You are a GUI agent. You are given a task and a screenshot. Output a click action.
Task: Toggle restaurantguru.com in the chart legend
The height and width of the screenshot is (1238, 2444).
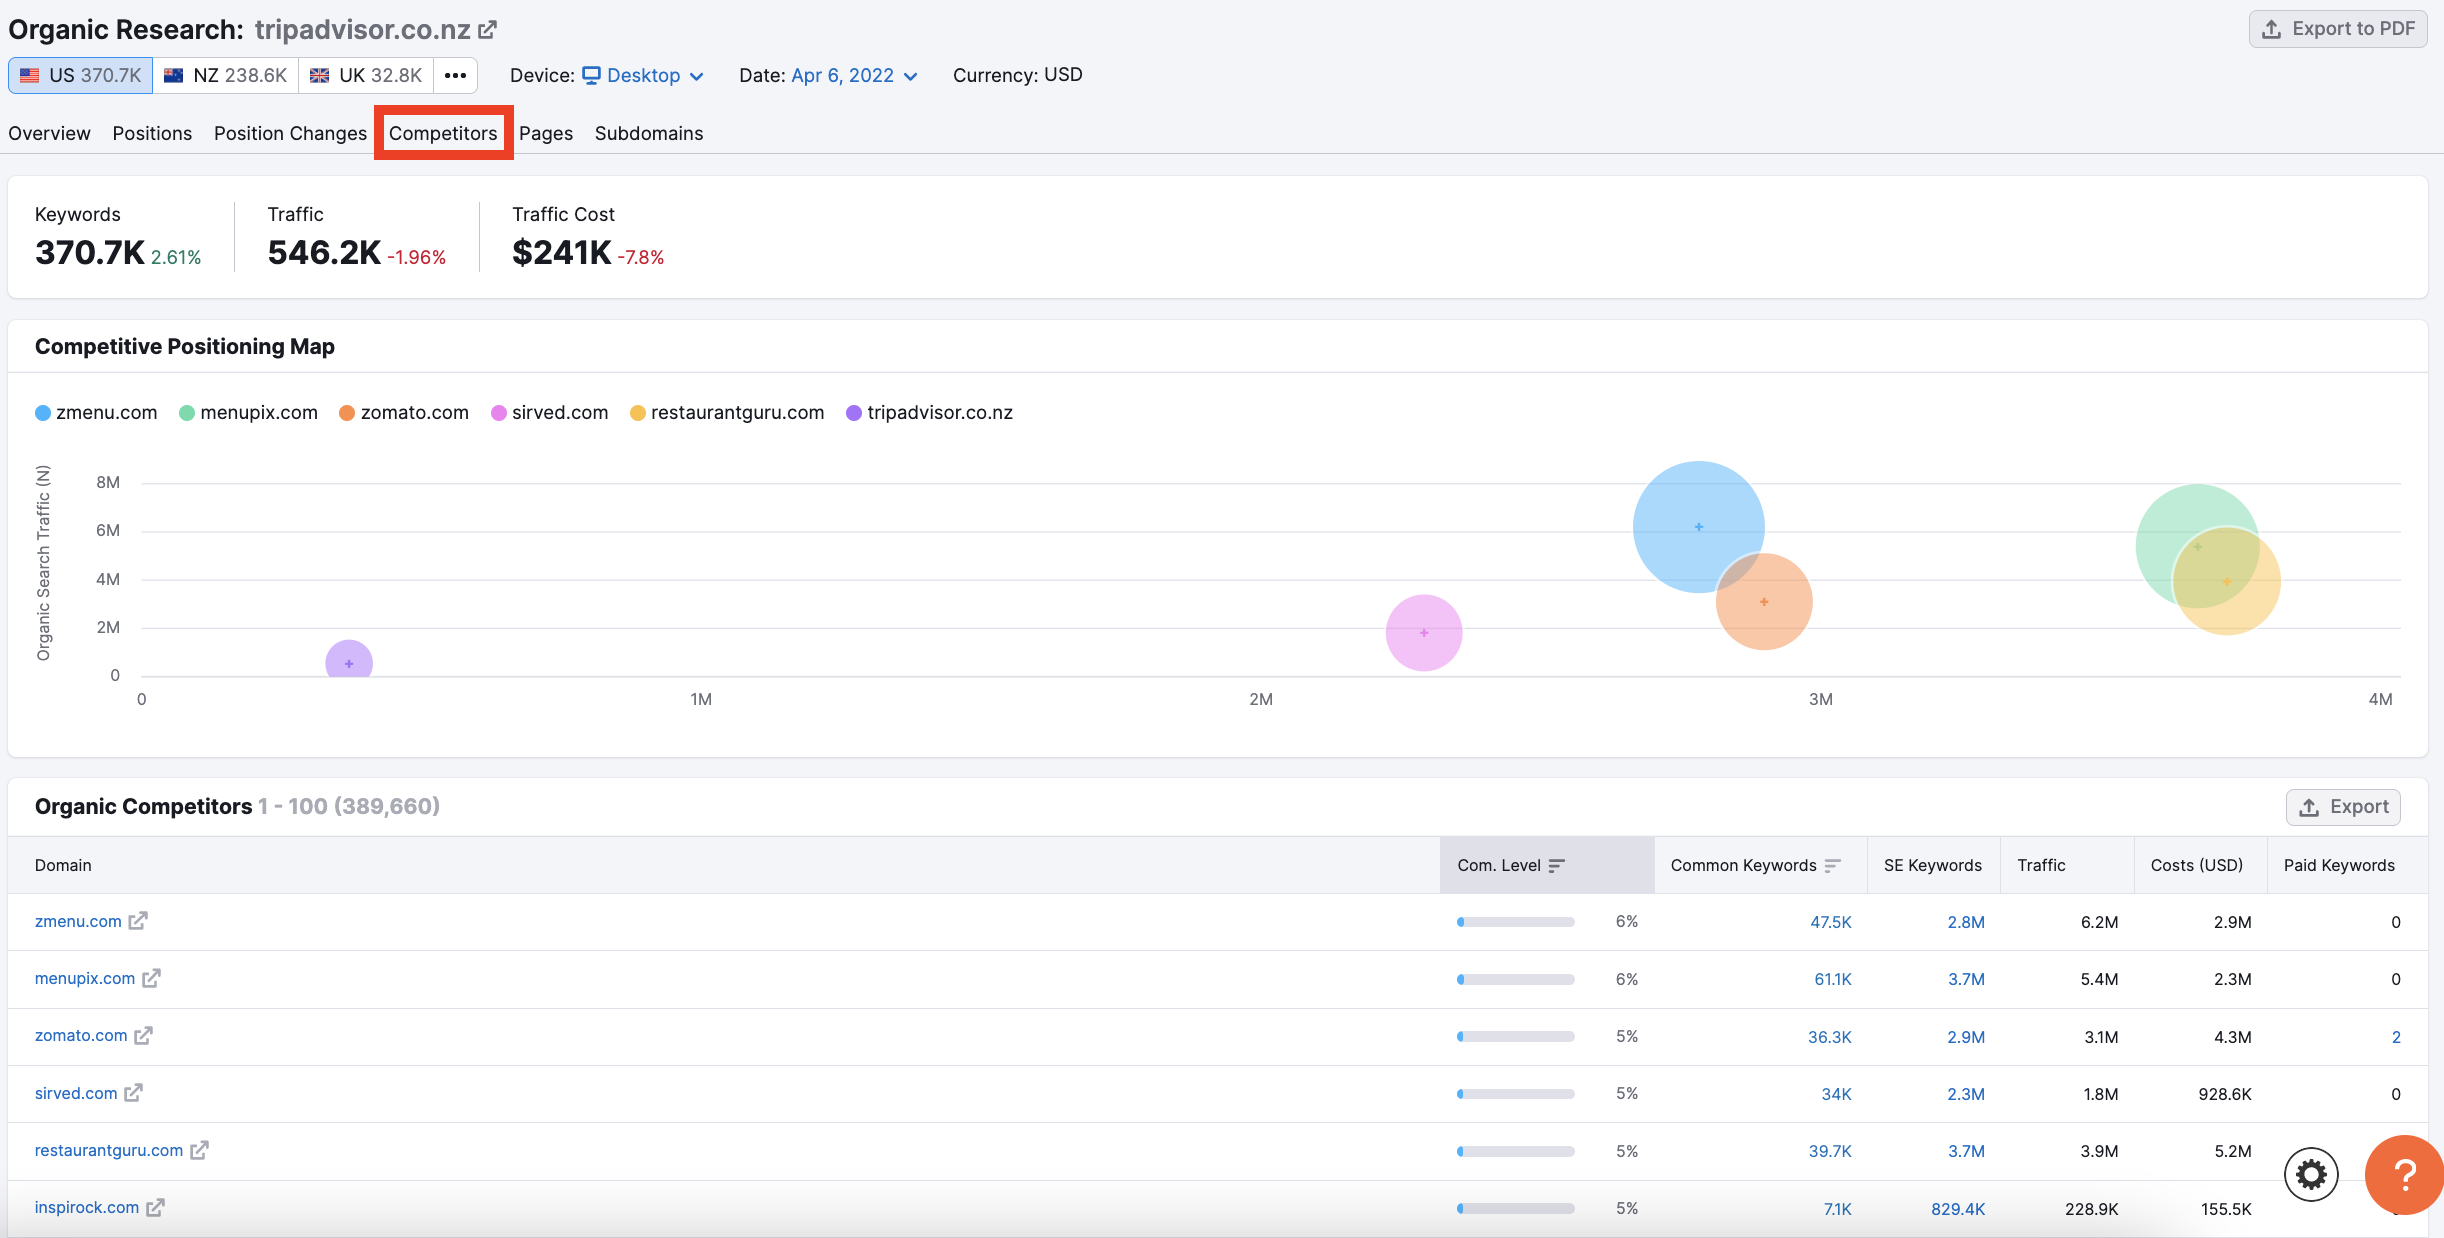coord(727,413)
